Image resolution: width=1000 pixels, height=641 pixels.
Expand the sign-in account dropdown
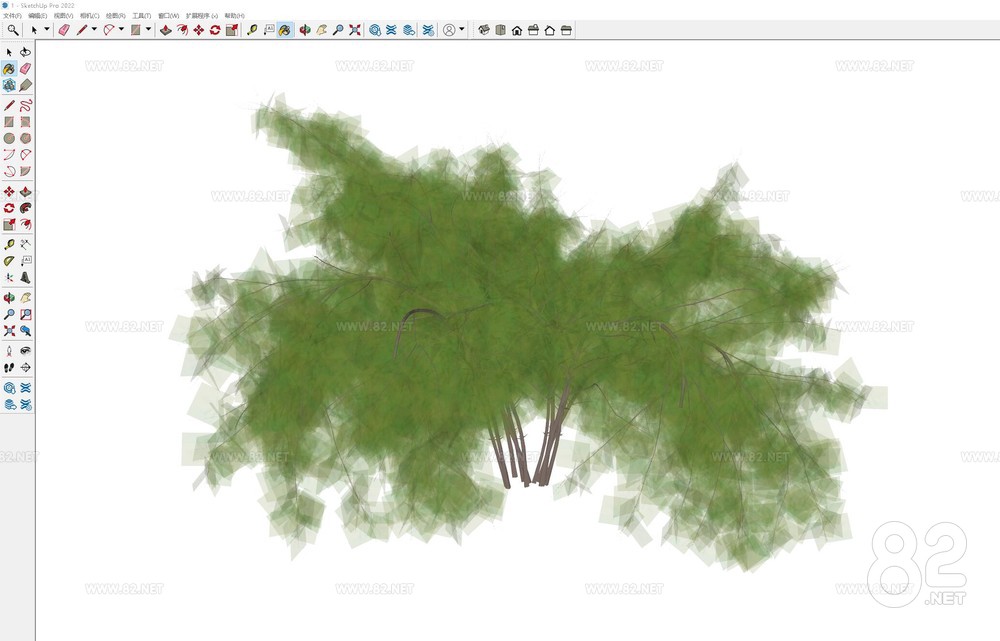click(462, 31)
